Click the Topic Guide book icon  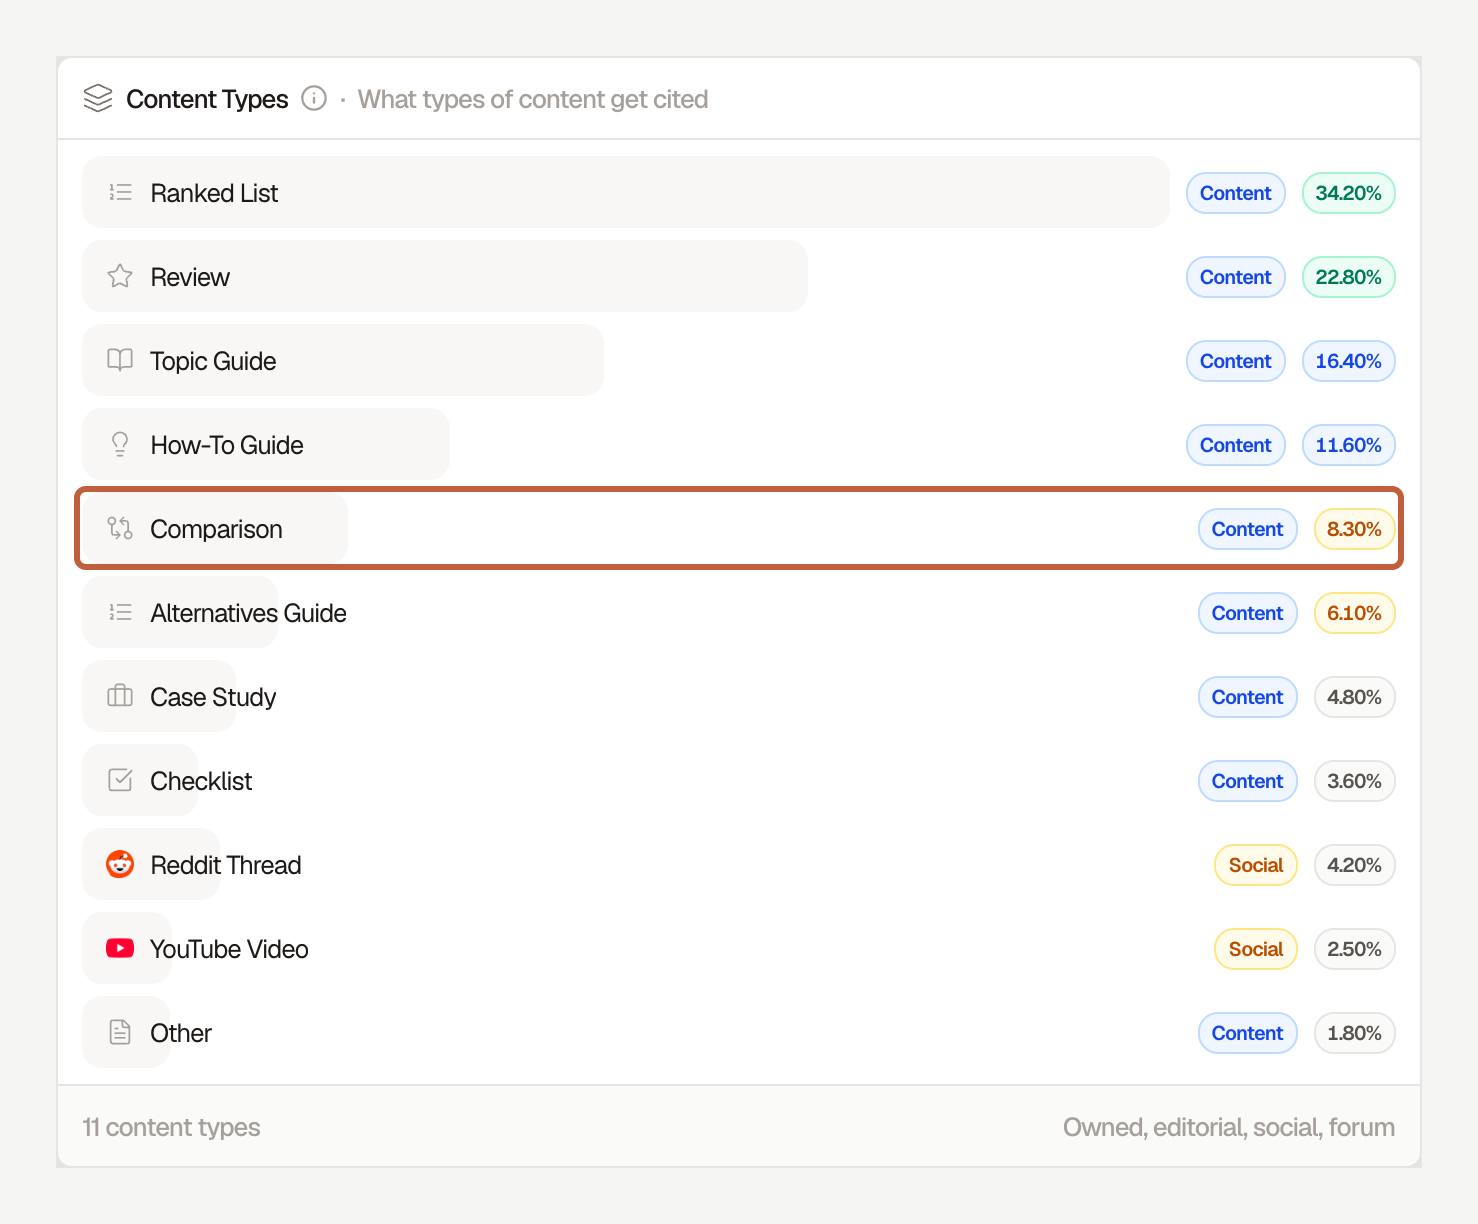pyautogui.click(x=120, y=360)
